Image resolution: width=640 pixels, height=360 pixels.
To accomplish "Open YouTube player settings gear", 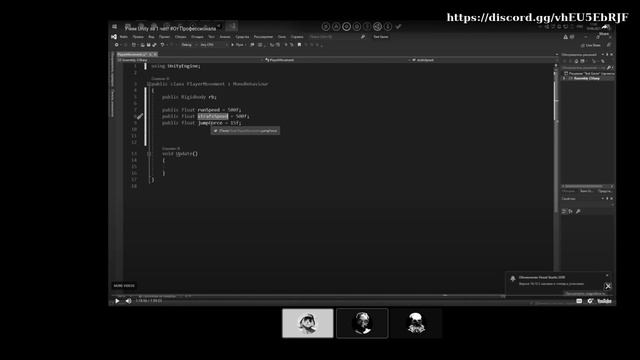I will [x=590, y=301].
